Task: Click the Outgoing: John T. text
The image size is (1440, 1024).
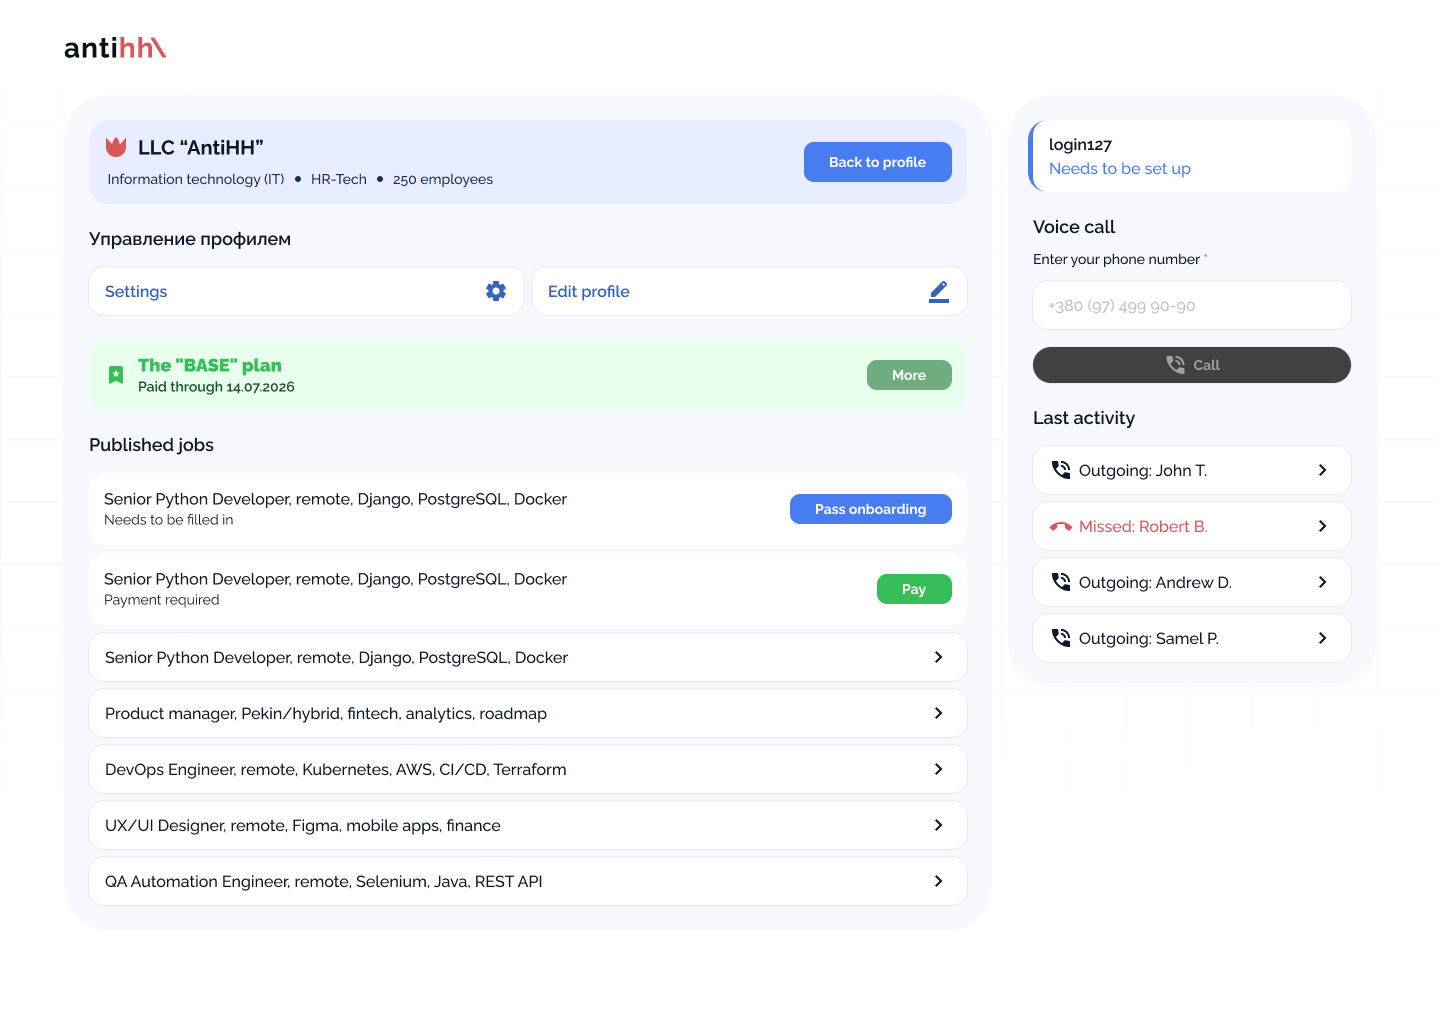Action: pos(1143,471)
